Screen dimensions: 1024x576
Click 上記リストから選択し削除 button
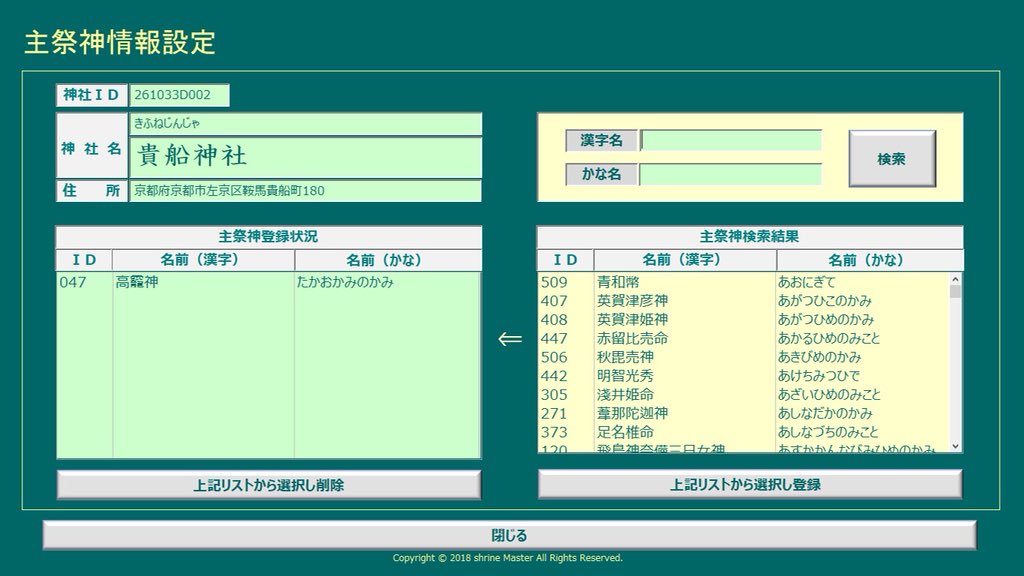[x=268, y=485]
